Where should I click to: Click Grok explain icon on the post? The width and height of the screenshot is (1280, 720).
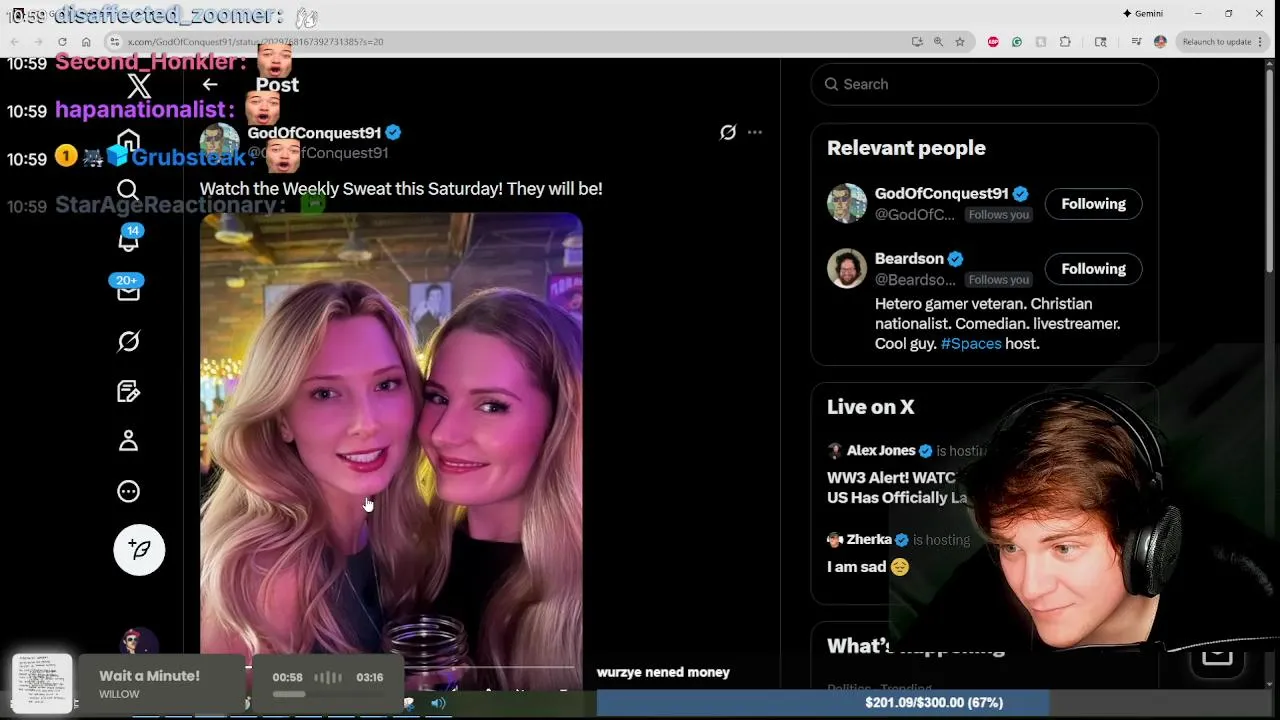(728, 132)
